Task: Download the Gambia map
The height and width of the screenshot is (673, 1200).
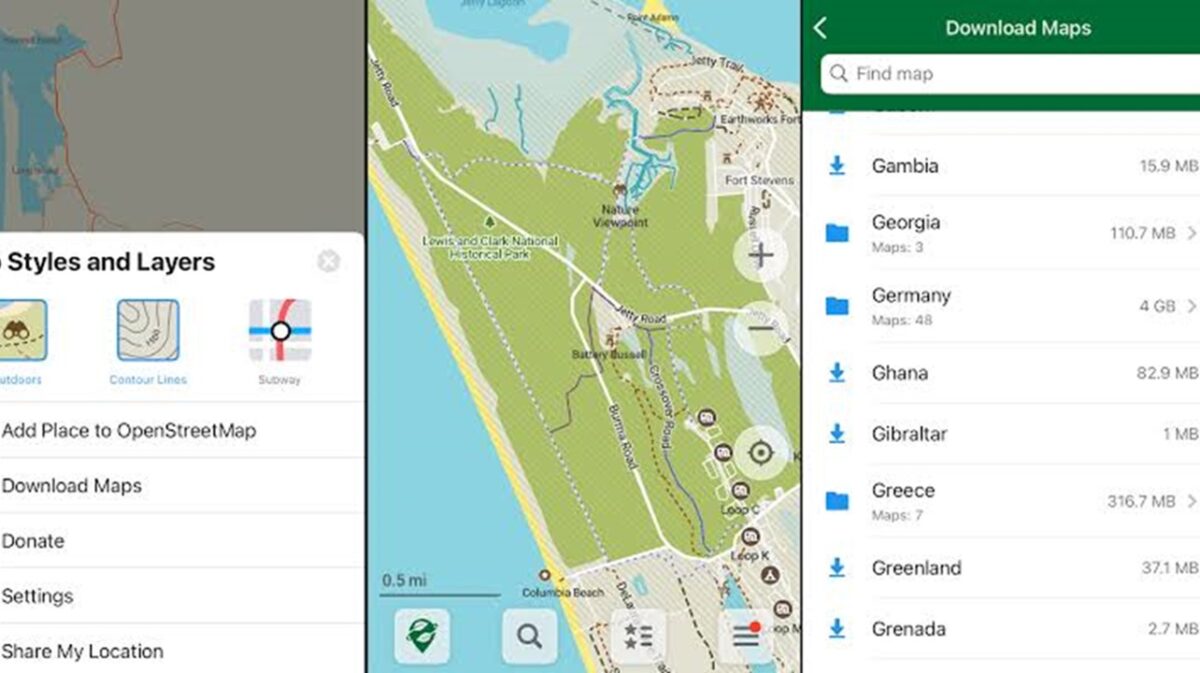Action: coord(837,166)
